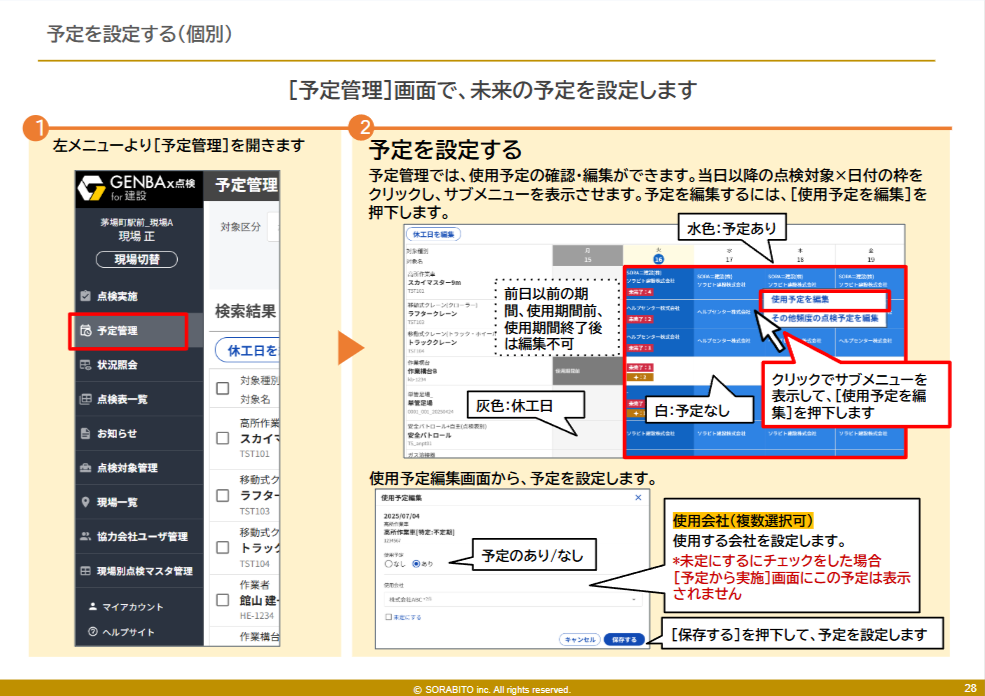Click the ヘルプサイト question mark icon
985x696 pixels.
(x=93, y=632)
